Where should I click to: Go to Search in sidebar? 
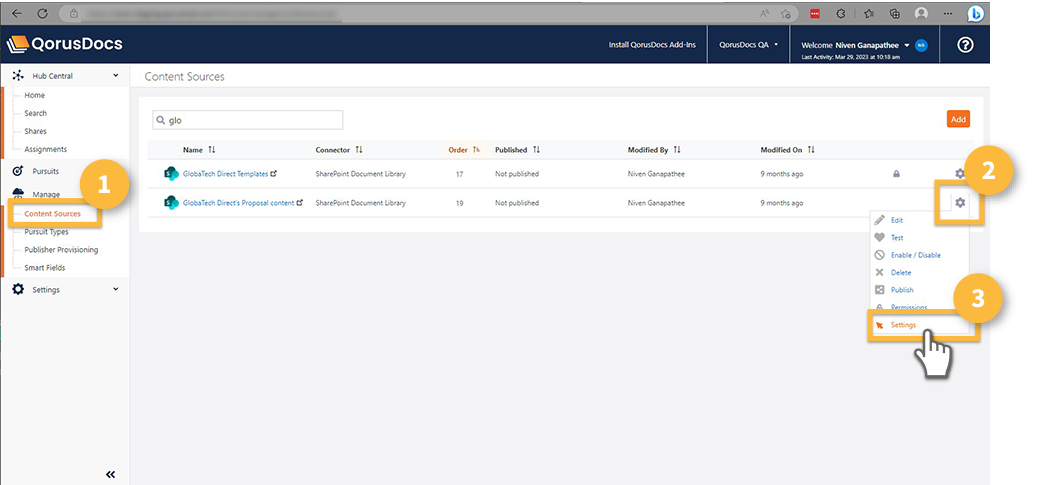point(36,113)
